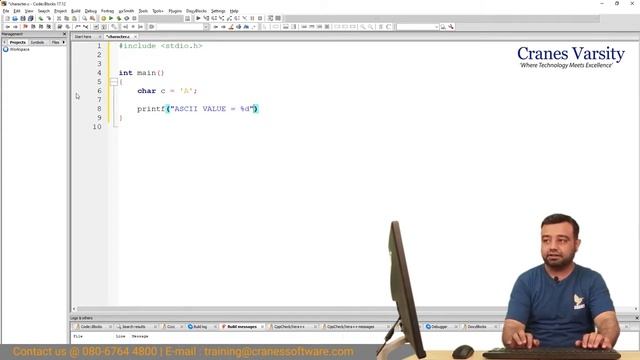The image size is (640, 360).
Task: Open the Debugger log tab
Action: coord(439,327)
